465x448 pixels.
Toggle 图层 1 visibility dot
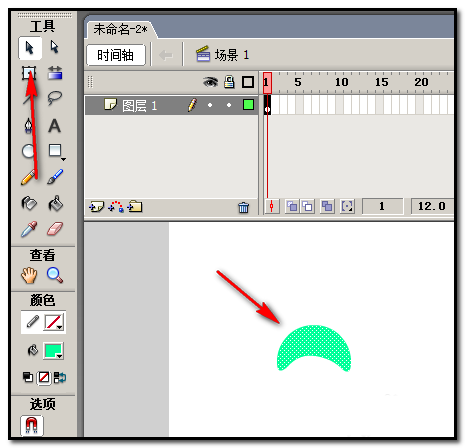point(210,105)
